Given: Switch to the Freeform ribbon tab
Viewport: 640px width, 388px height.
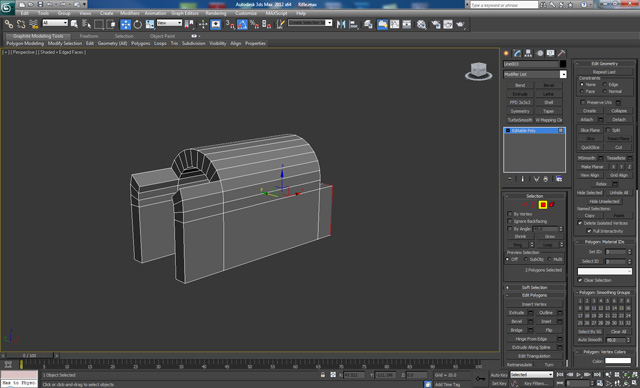Looking at the screenshot, I should (x=89, y=36).
